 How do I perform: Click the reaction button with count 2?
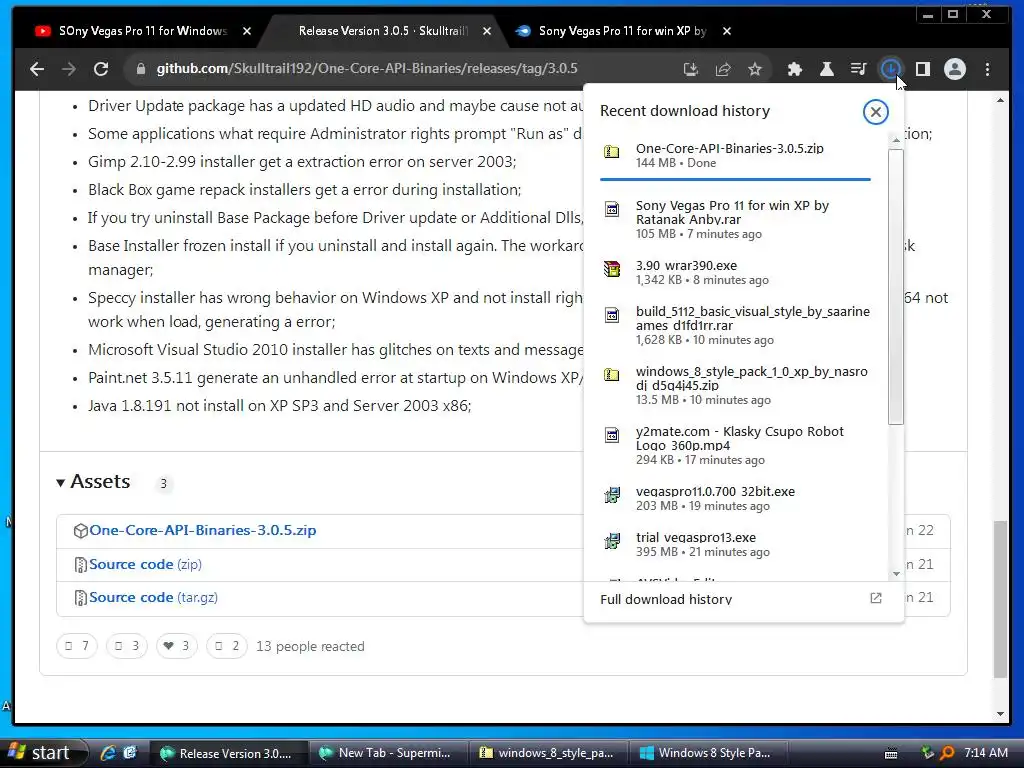coord(227,646)
